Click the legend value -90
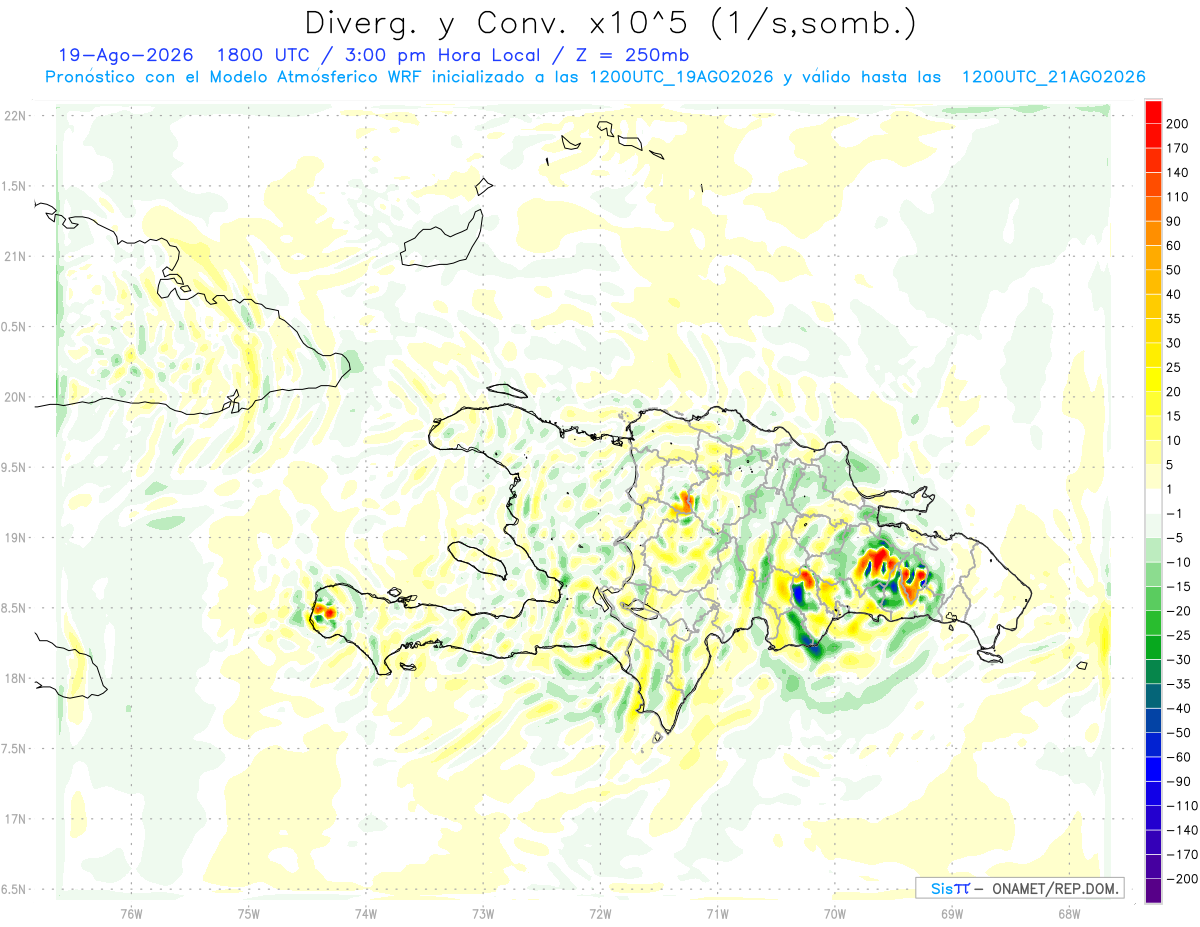The width and height of the screenshot is (1200, 927). [x=1177, y=782]
